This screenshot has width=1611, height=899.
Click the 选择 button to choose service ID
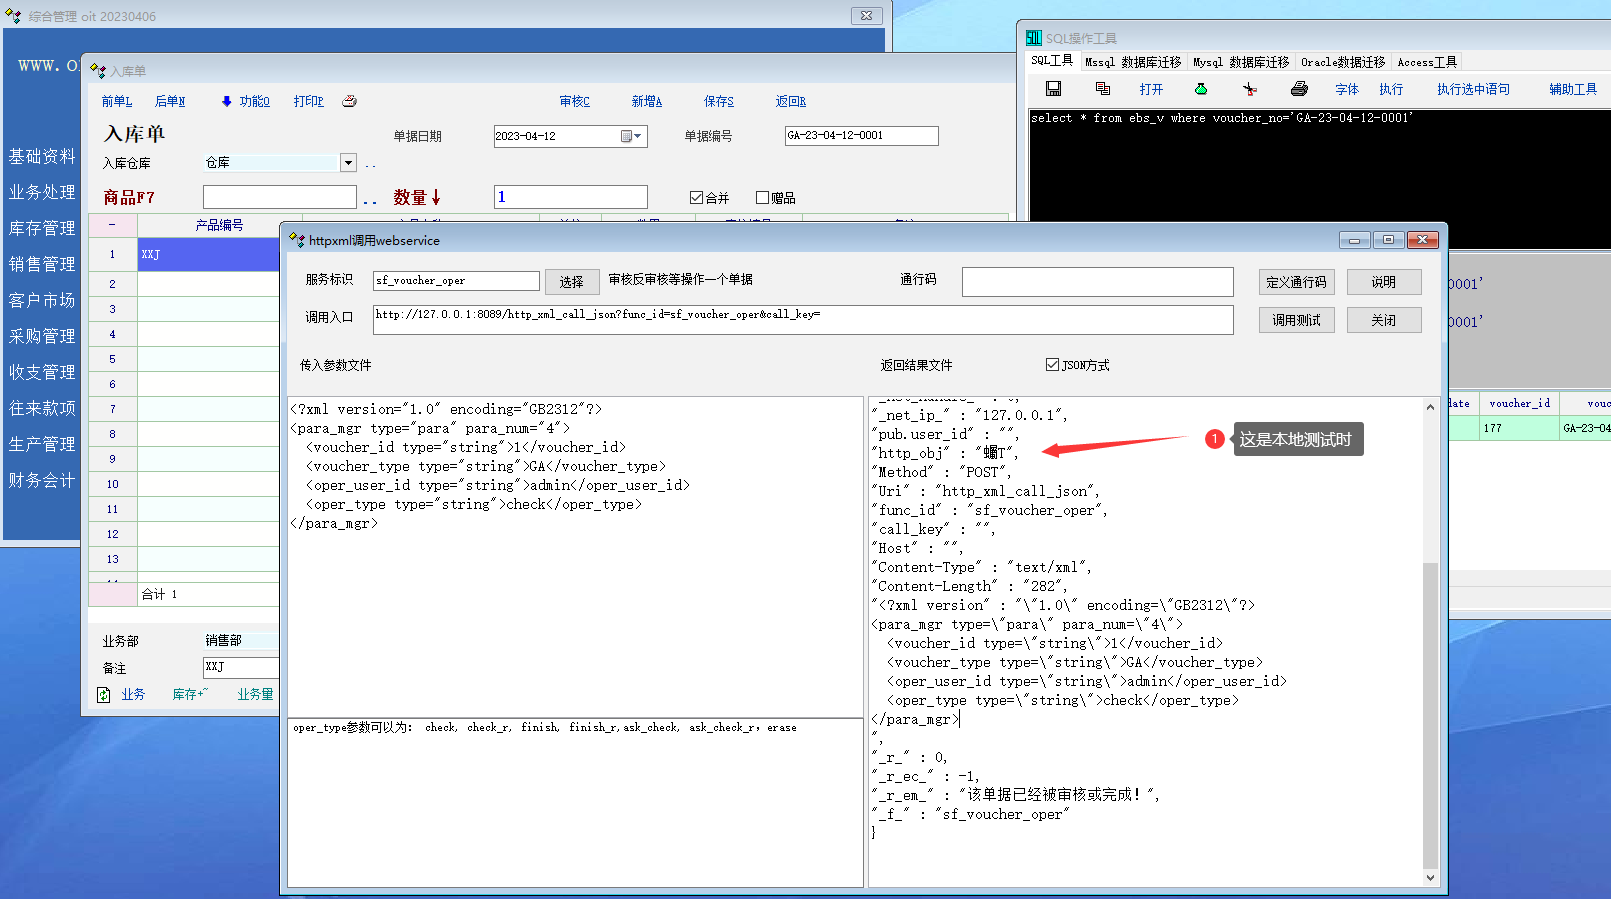[x=571, y=282]
